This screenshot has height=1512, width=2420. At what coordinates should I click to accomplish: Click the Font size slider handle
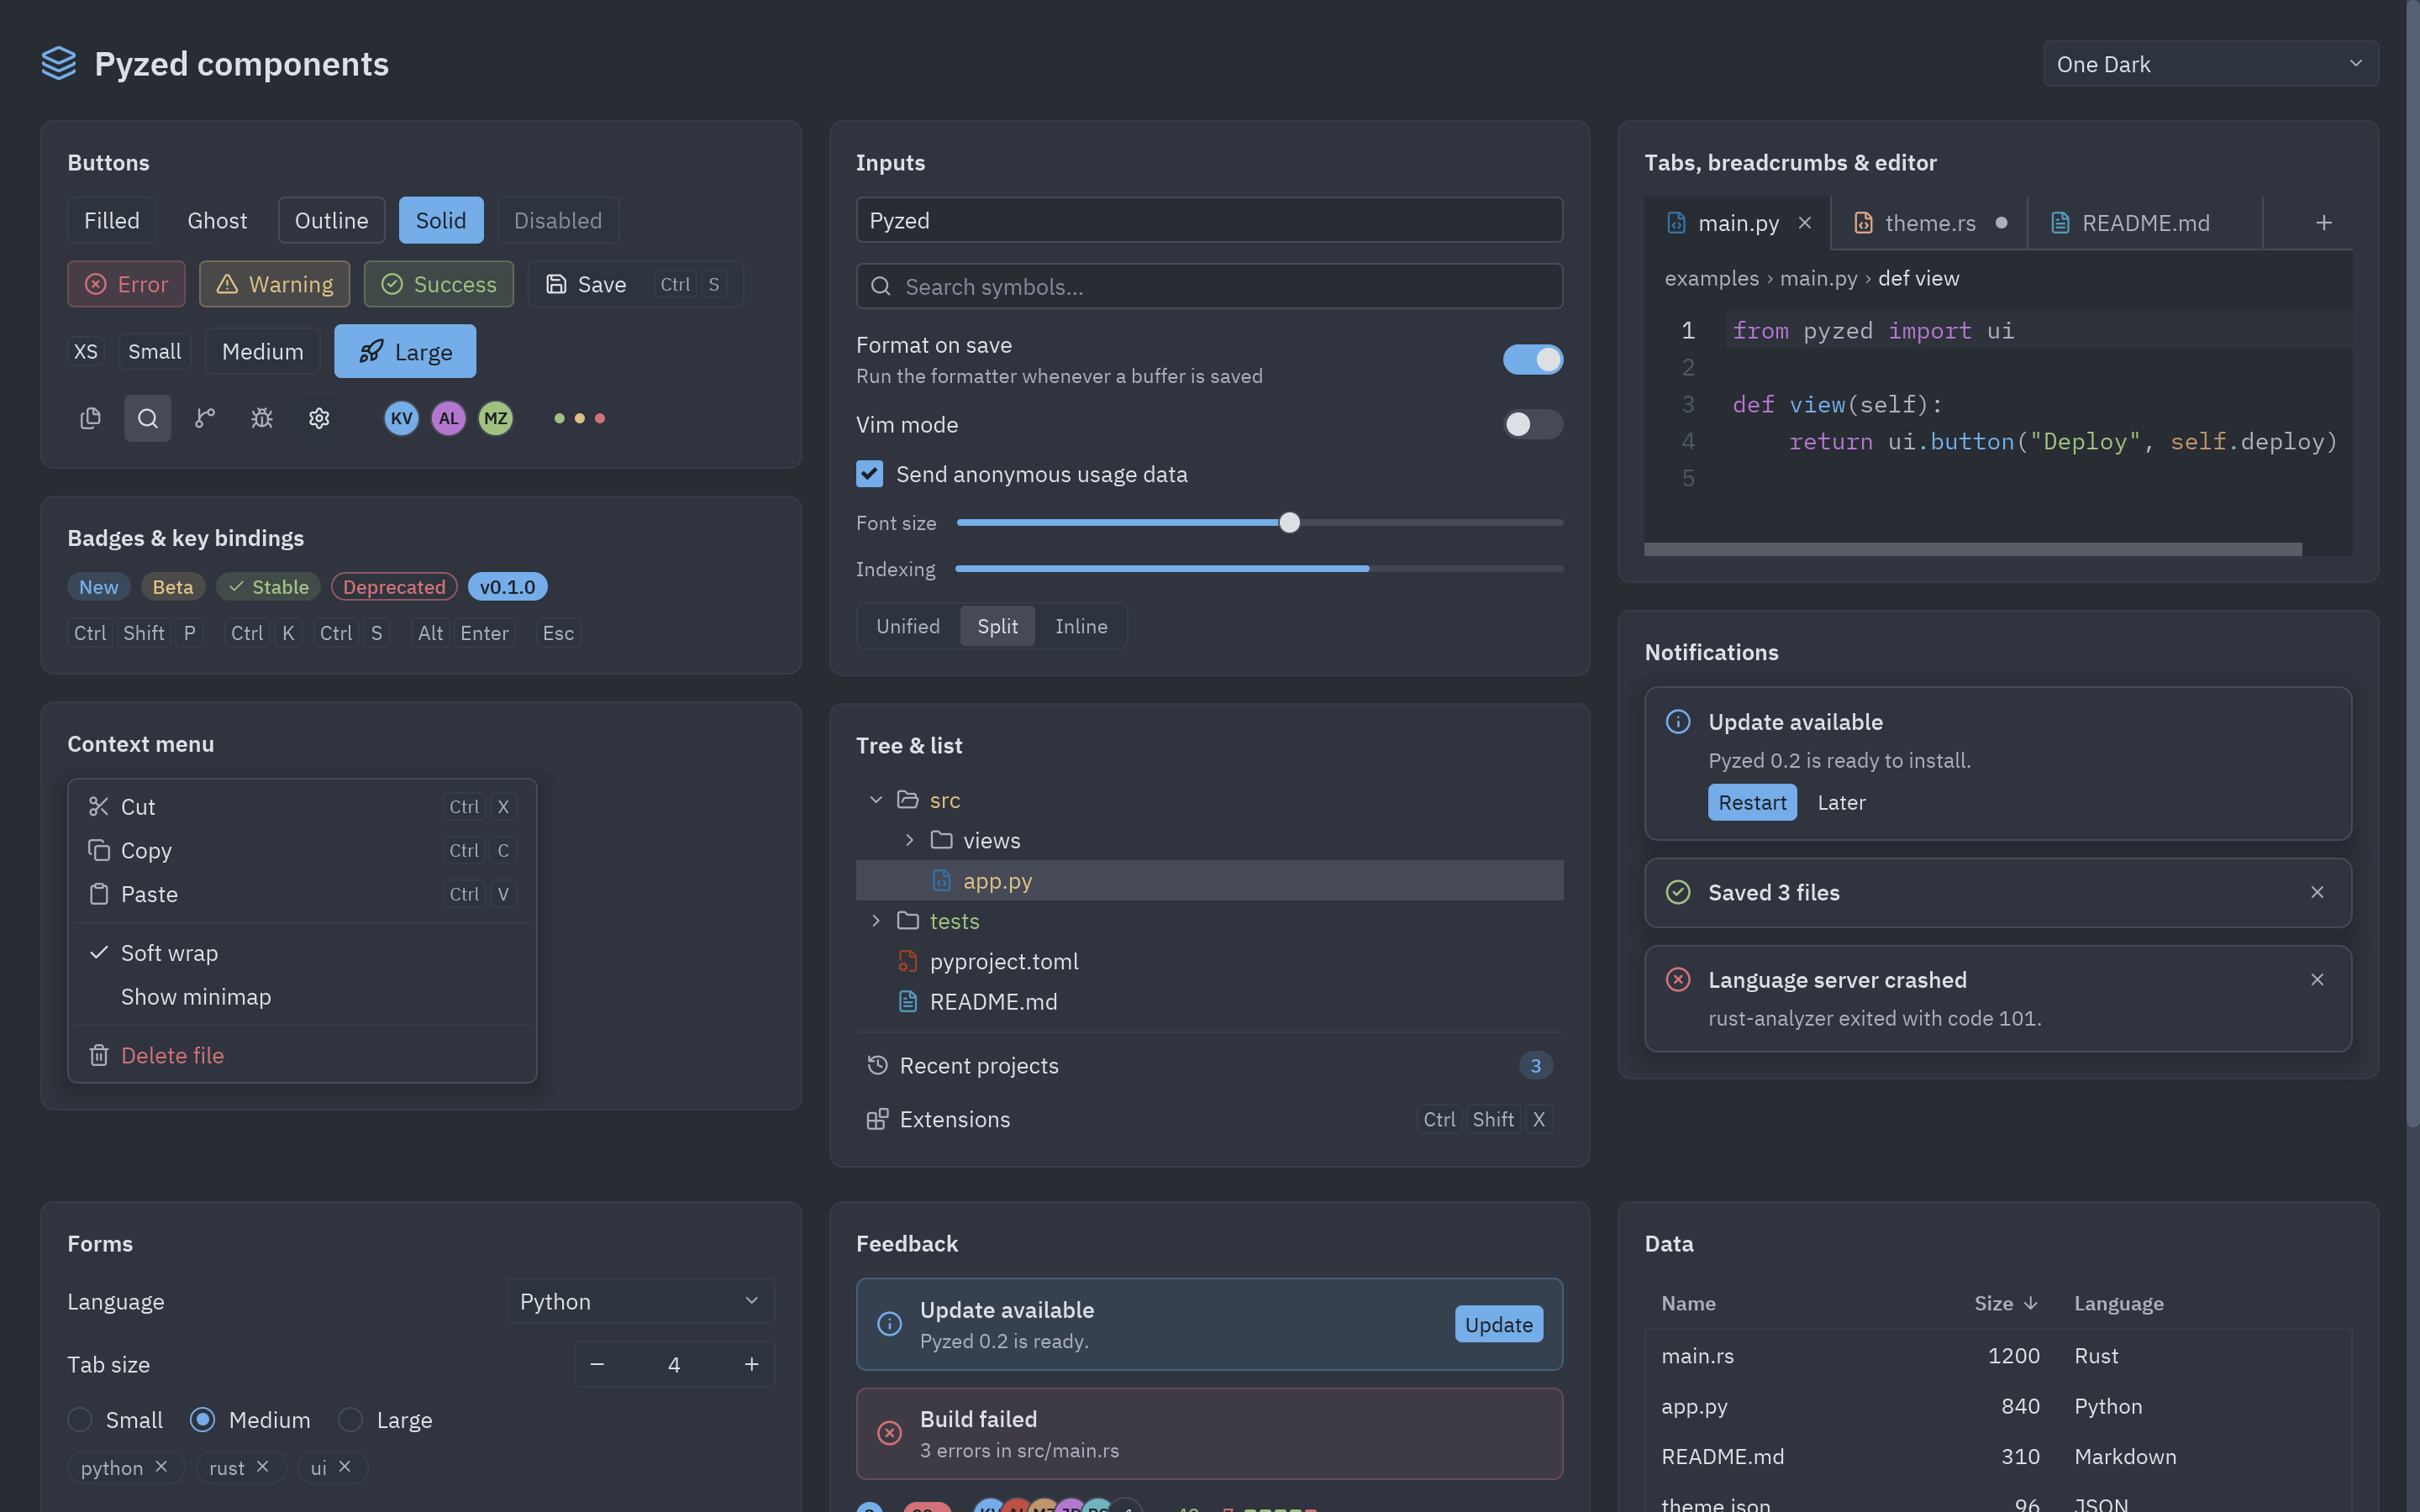click(x=1289, y=522)
